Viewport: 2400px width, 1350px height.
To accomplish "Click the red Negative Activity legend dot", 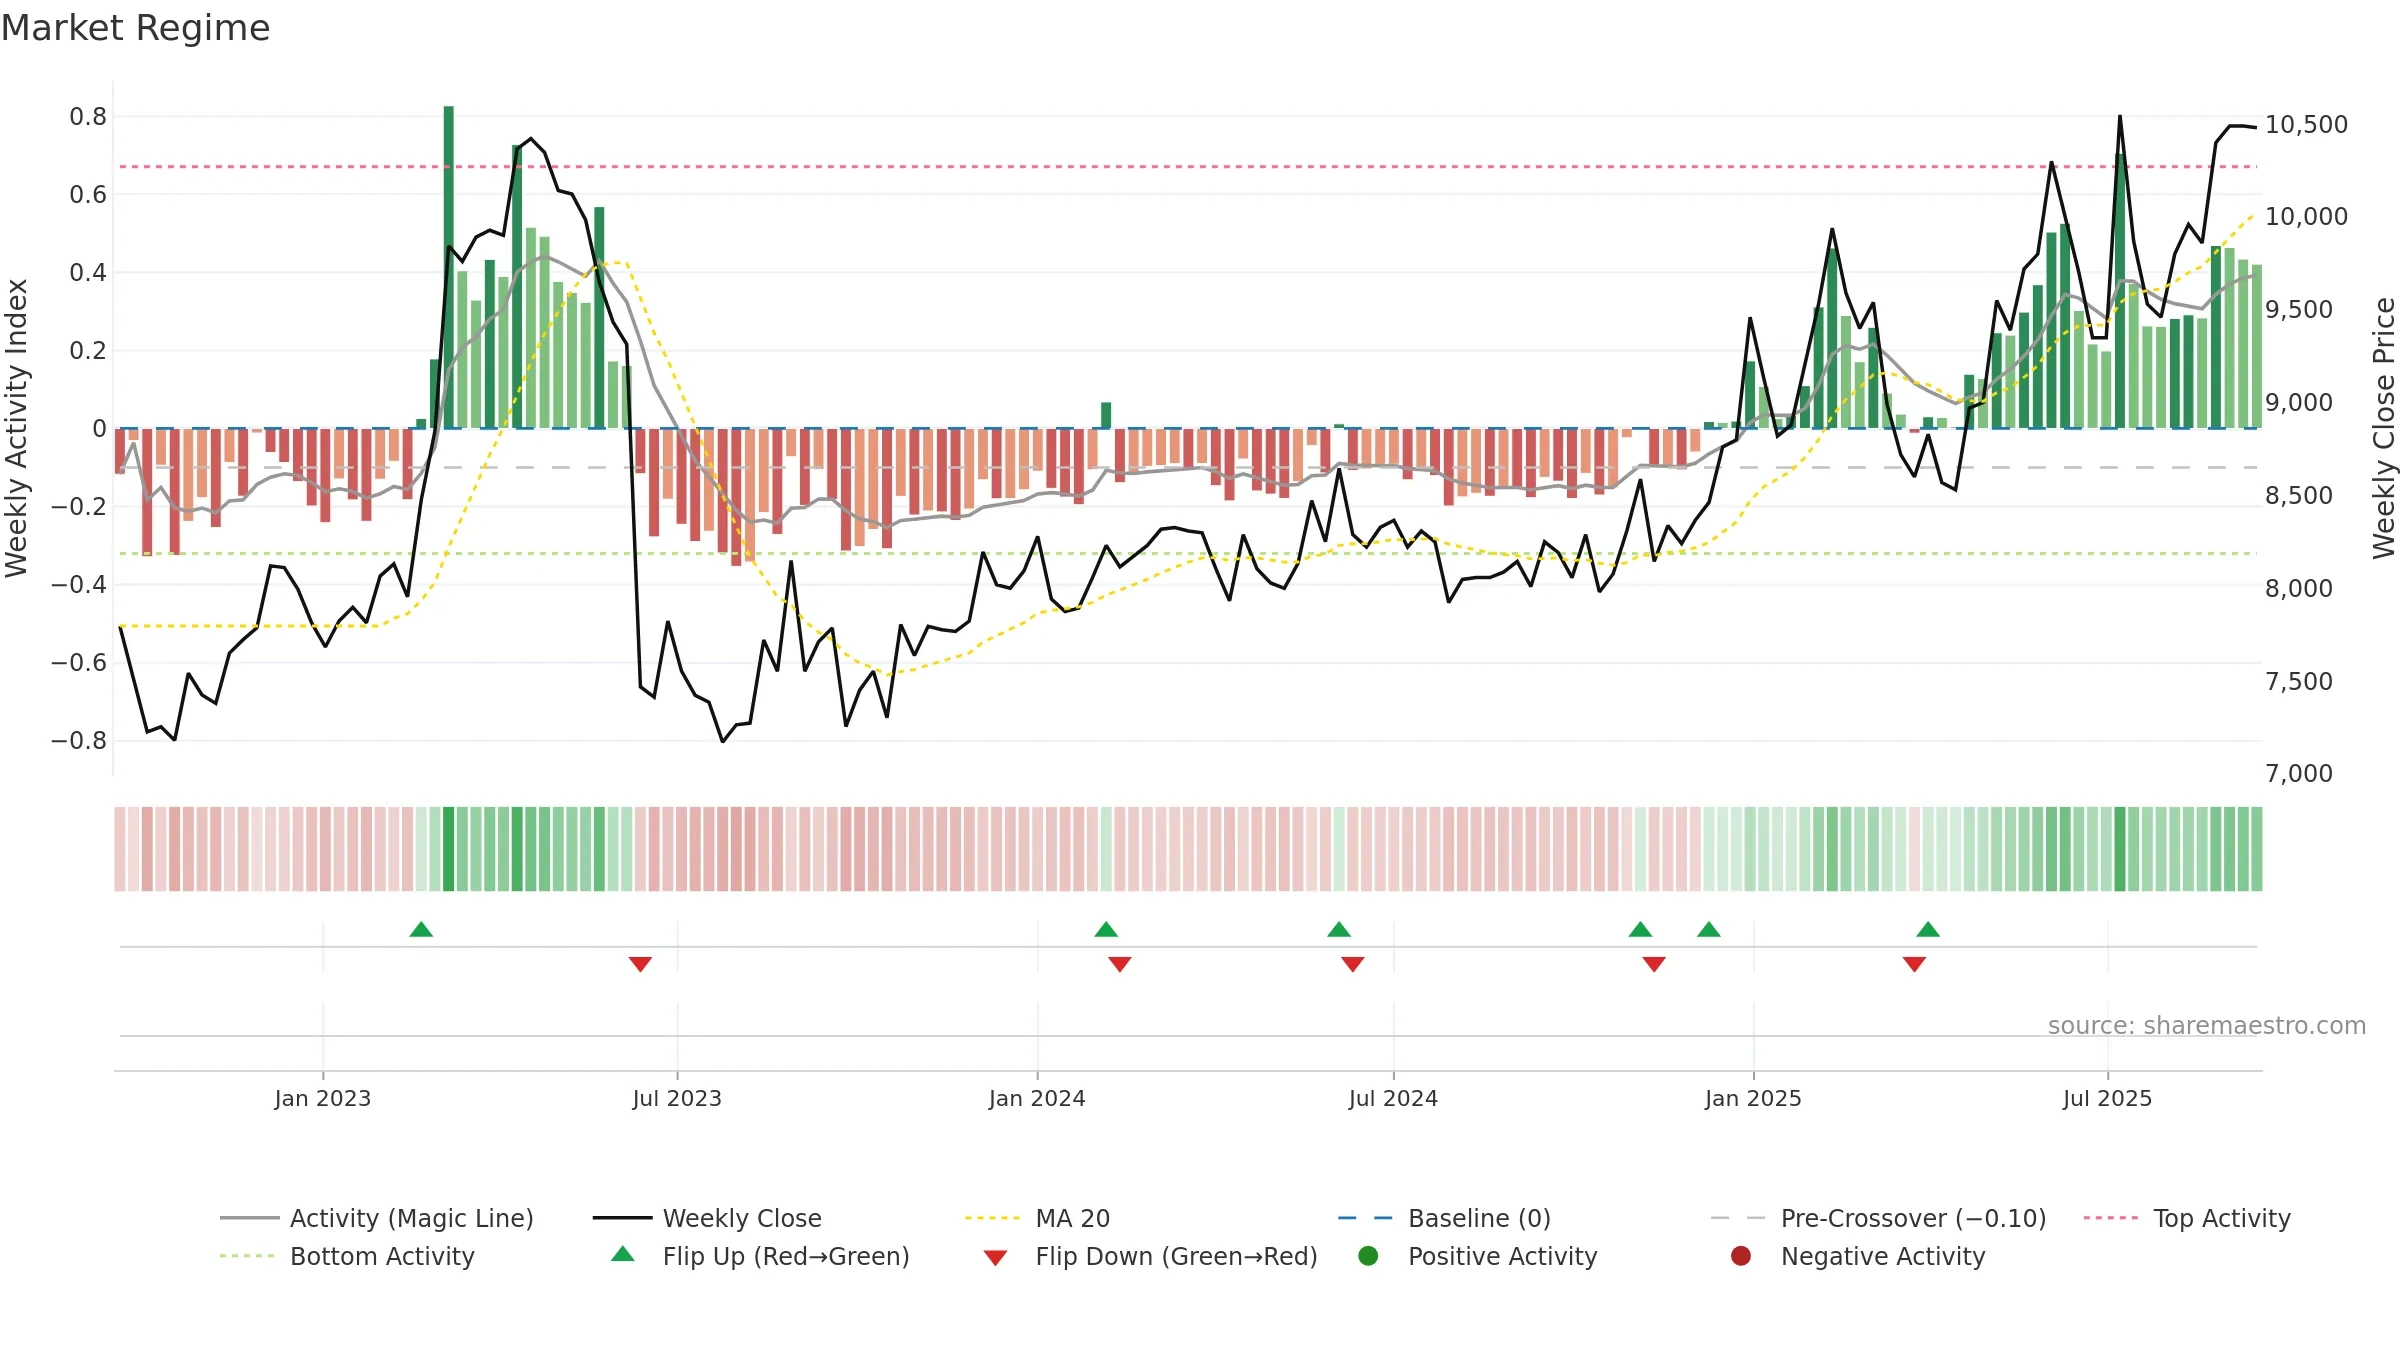I will (1741, 1256).
